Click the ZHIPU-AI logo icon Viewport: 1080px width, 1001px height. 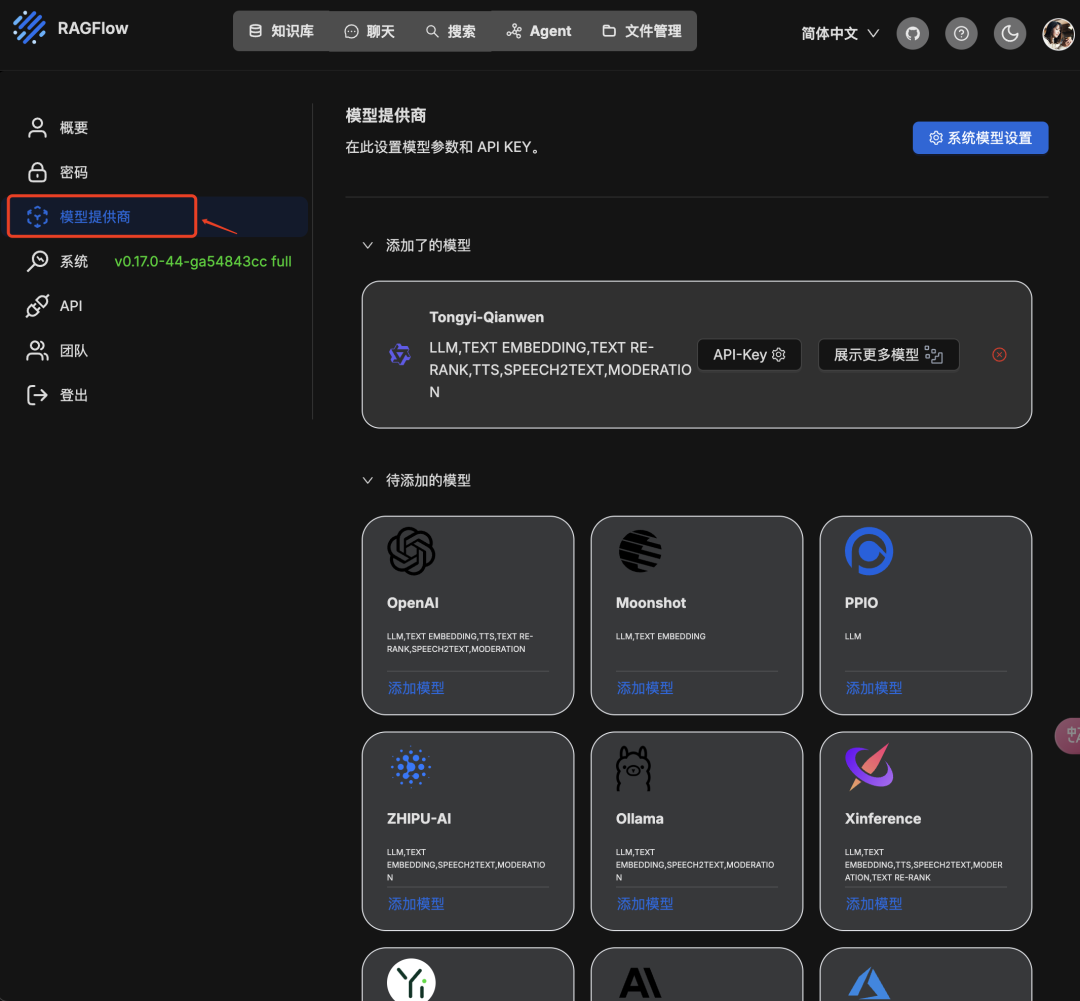[411, 767]
